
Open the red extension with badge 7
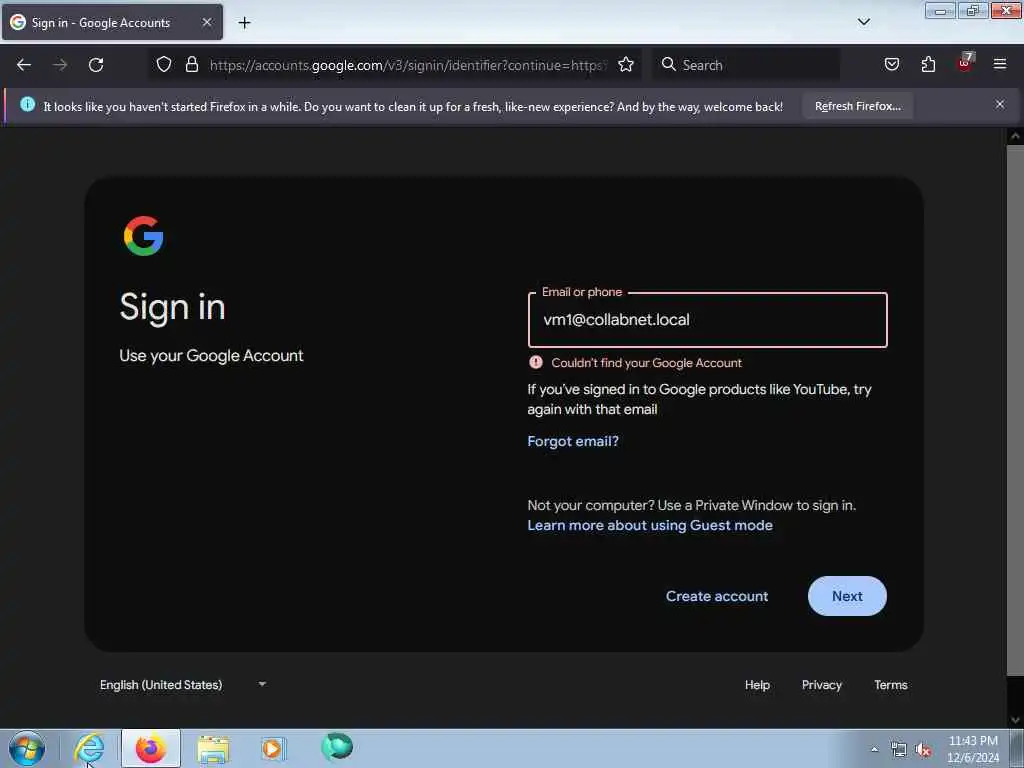[965, 63]
